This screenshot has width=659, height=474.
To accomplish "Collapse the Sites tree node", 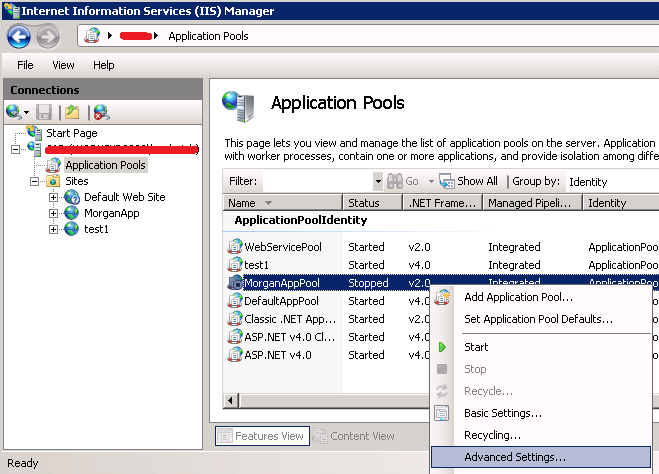I will (34, 181).
